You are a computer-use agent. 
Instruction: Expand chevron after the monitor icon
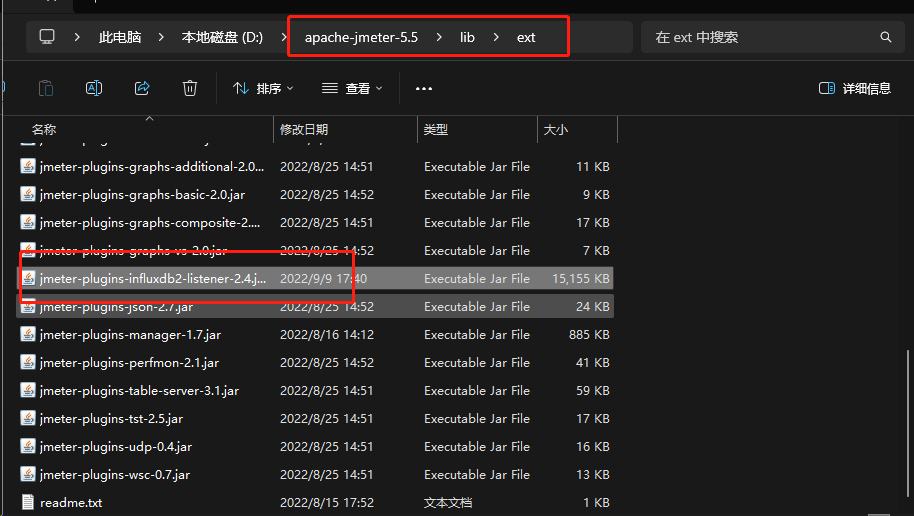[x=77, y=37]
